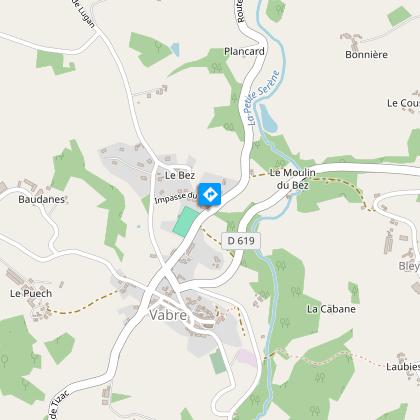Click the de Tizac road label

coord(59,404)
